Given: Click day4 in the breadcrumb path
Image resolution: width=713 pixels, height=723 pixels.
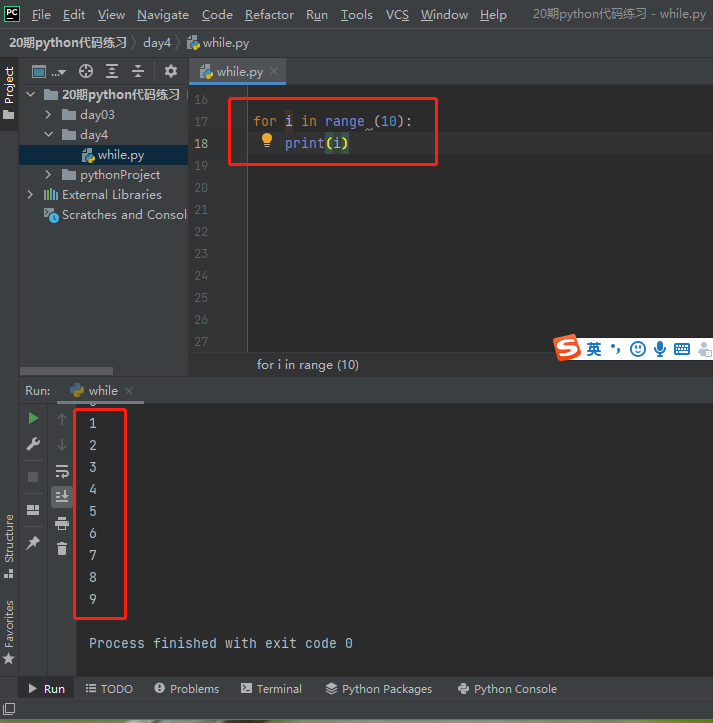Looking at the screenshot, I should pyautogui.click(x=157, y=43).
